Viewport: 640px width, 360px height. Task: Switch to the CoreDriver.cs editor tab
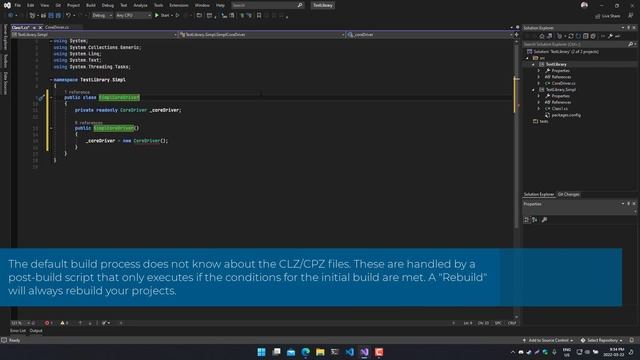[x=57, y=27]
